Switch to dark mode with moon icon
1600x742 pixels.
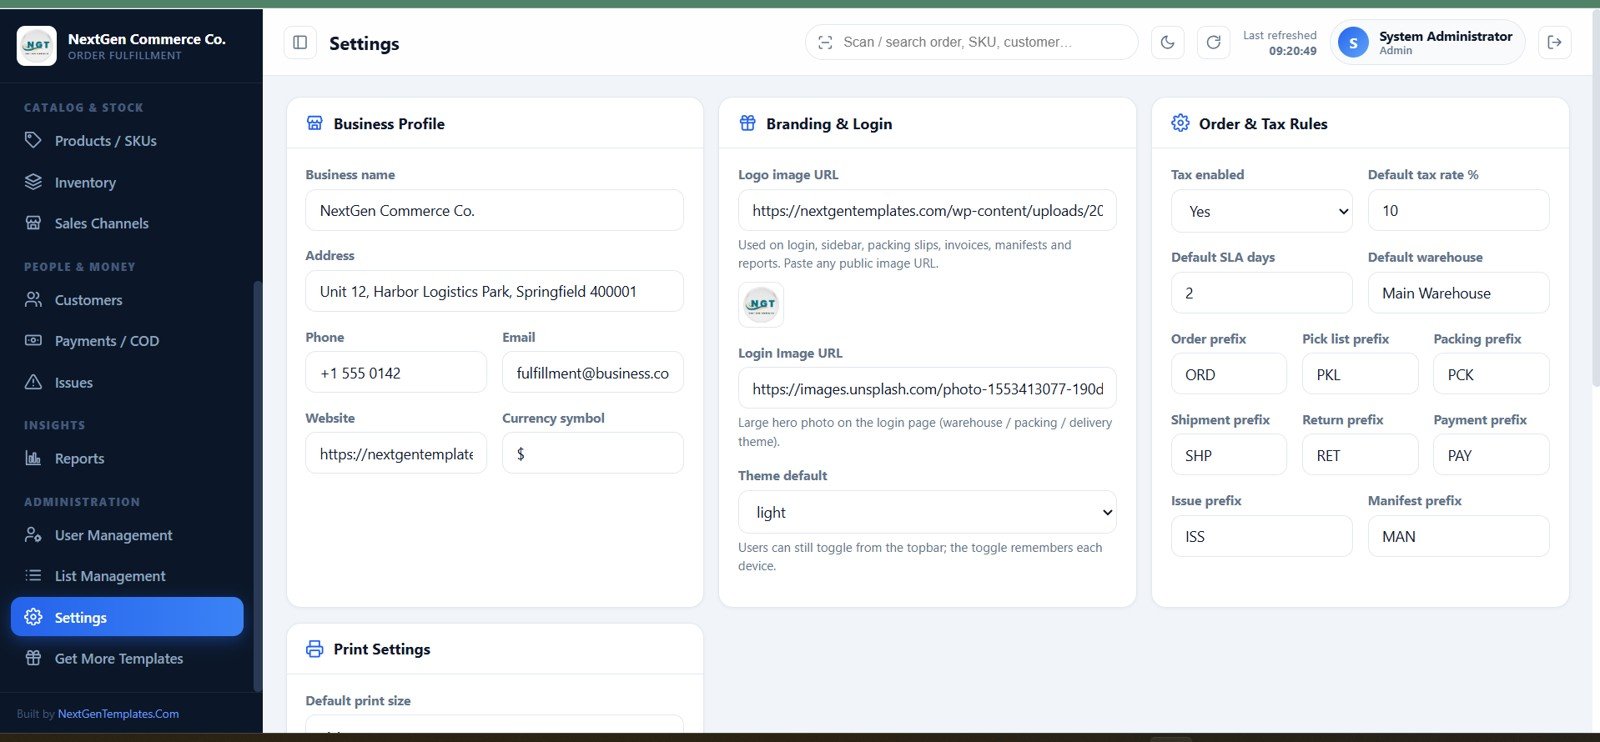point(1167,42)
